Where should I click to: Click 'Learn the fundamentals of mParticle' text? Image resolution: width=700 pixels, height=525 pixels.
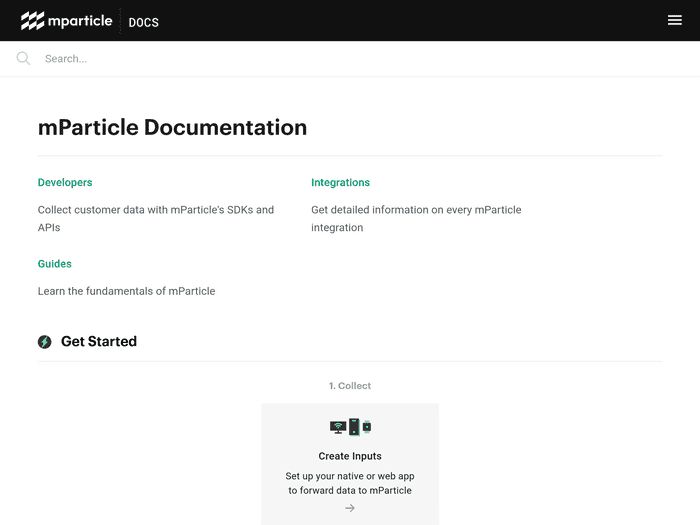tap(126, 291)
